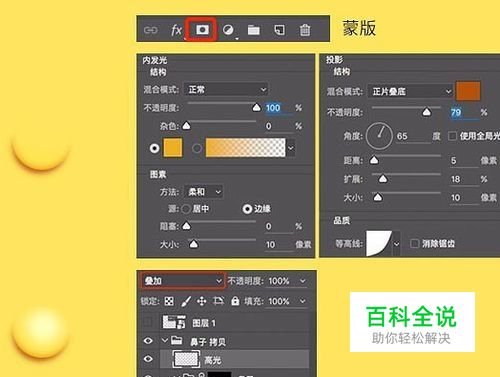Choose 居中 as the glow source

pos(186,209)
